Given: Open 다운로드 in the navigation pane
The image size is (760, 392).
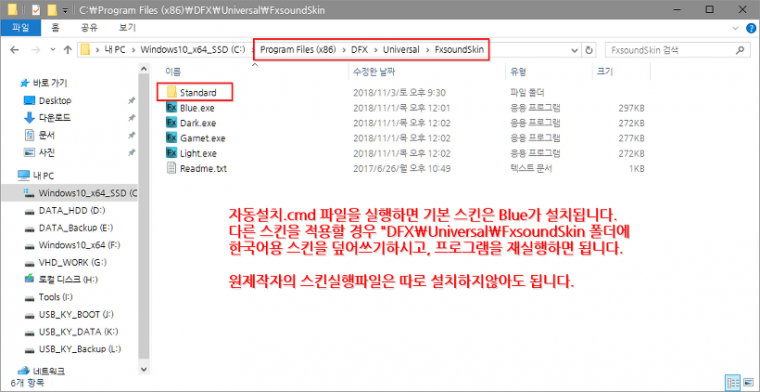Looking at the screenshot, I should click(x=55, y=118).
